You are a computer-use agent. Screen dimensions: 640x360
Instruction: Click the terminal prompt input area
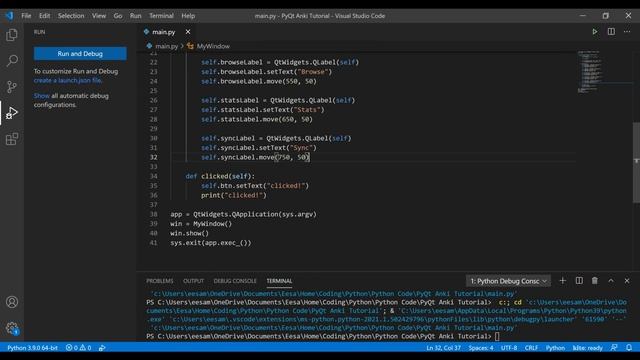pyautogui.click(x=497, y=337)
